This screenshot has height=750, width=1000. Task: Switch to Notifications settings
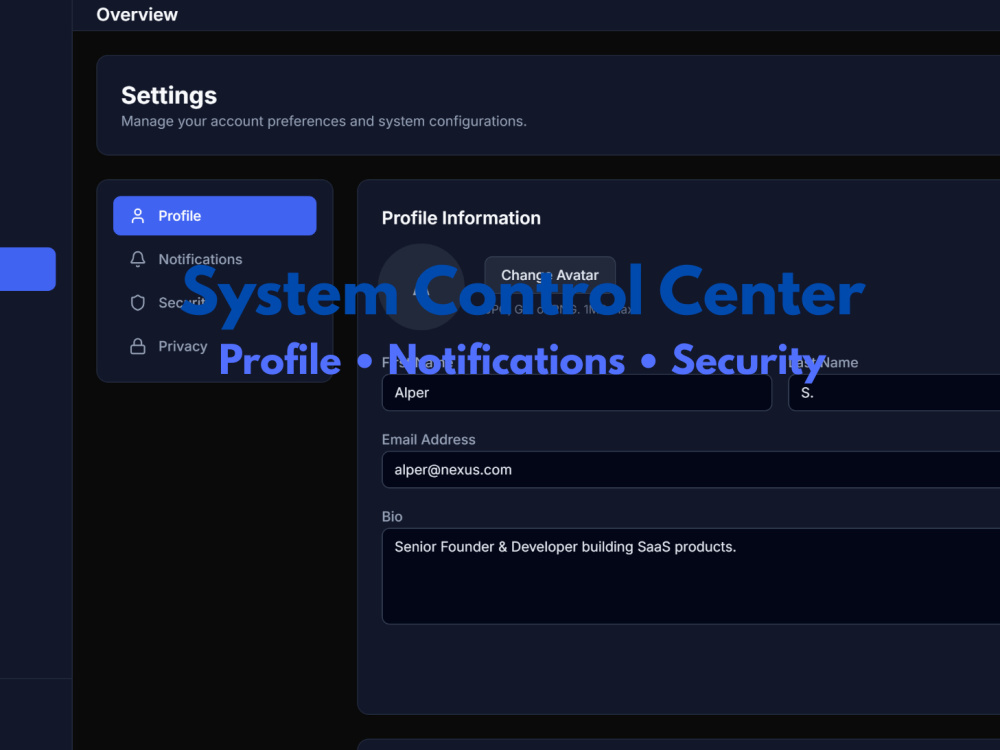click(214, 259)
